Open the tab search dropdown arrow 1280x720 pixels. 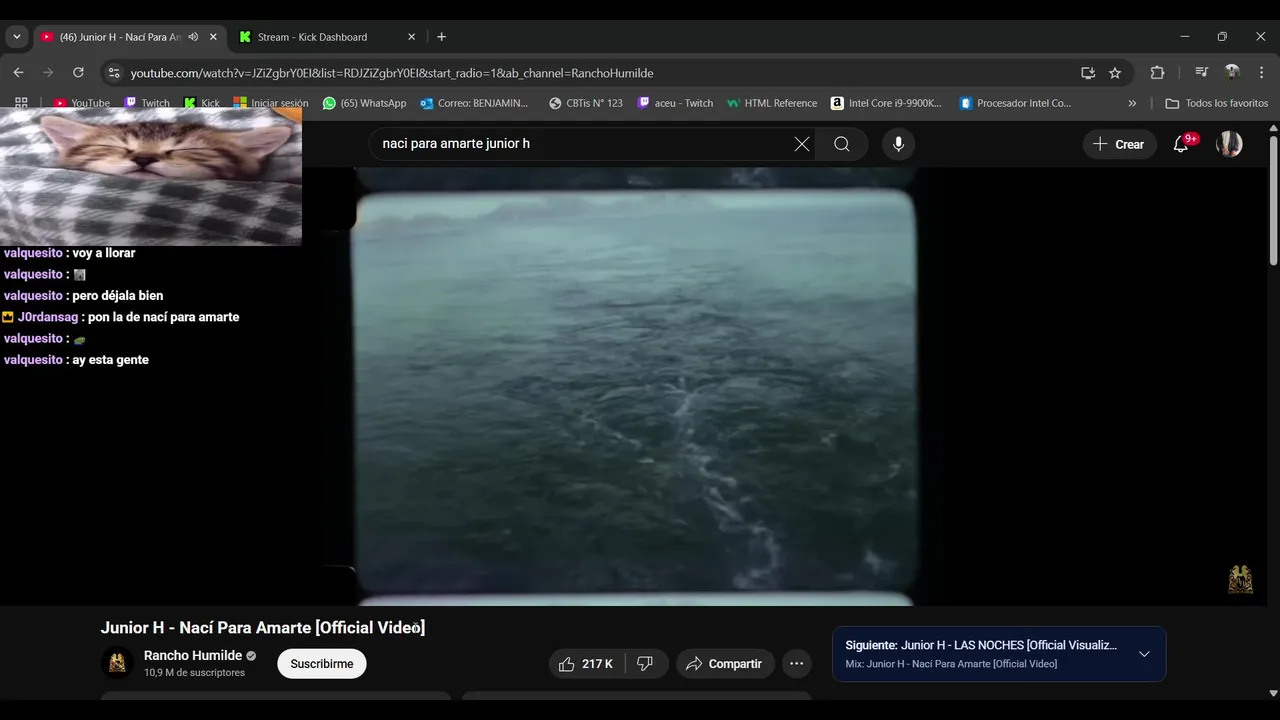tap(16, 37)
